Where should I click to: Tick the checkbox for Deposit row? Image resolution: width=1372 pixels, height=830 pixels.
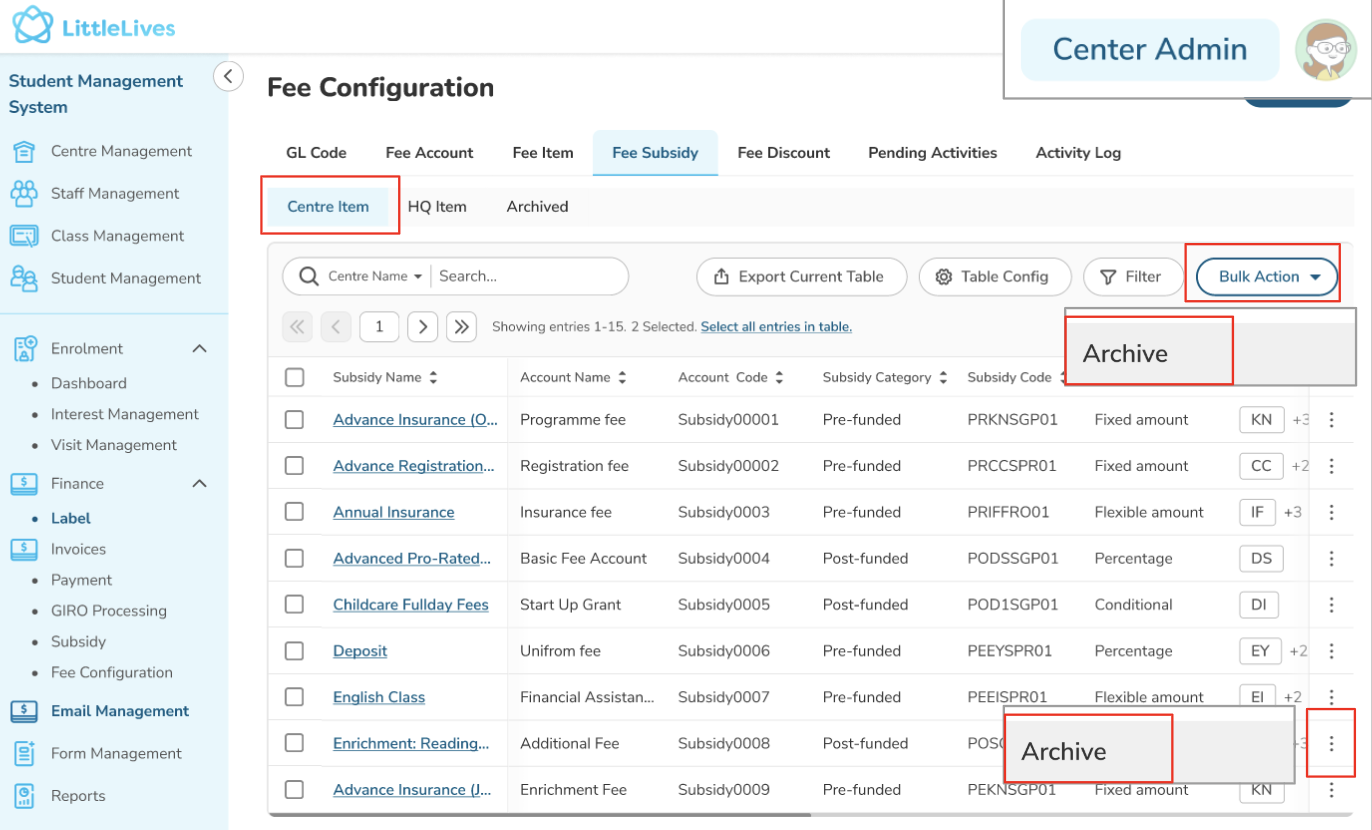[294, 651]
